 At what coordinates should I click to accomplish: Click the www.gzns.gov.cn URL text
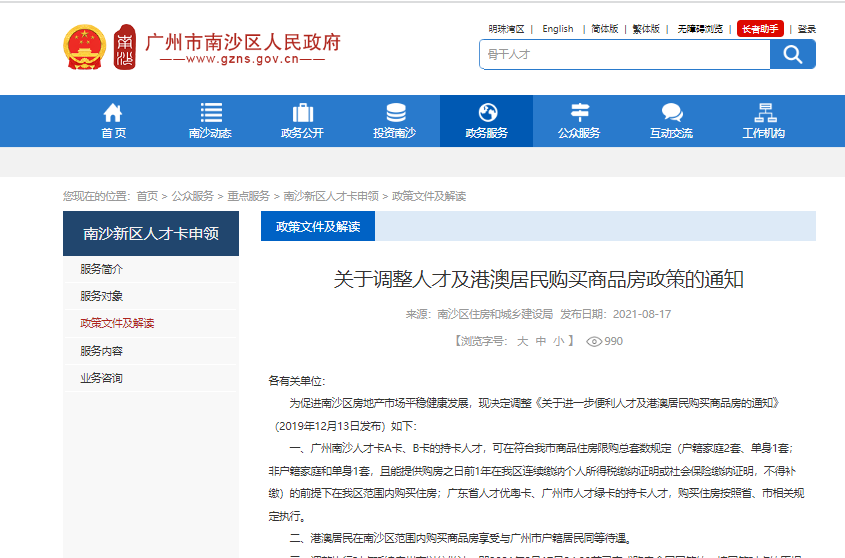[x=243, y=59]
